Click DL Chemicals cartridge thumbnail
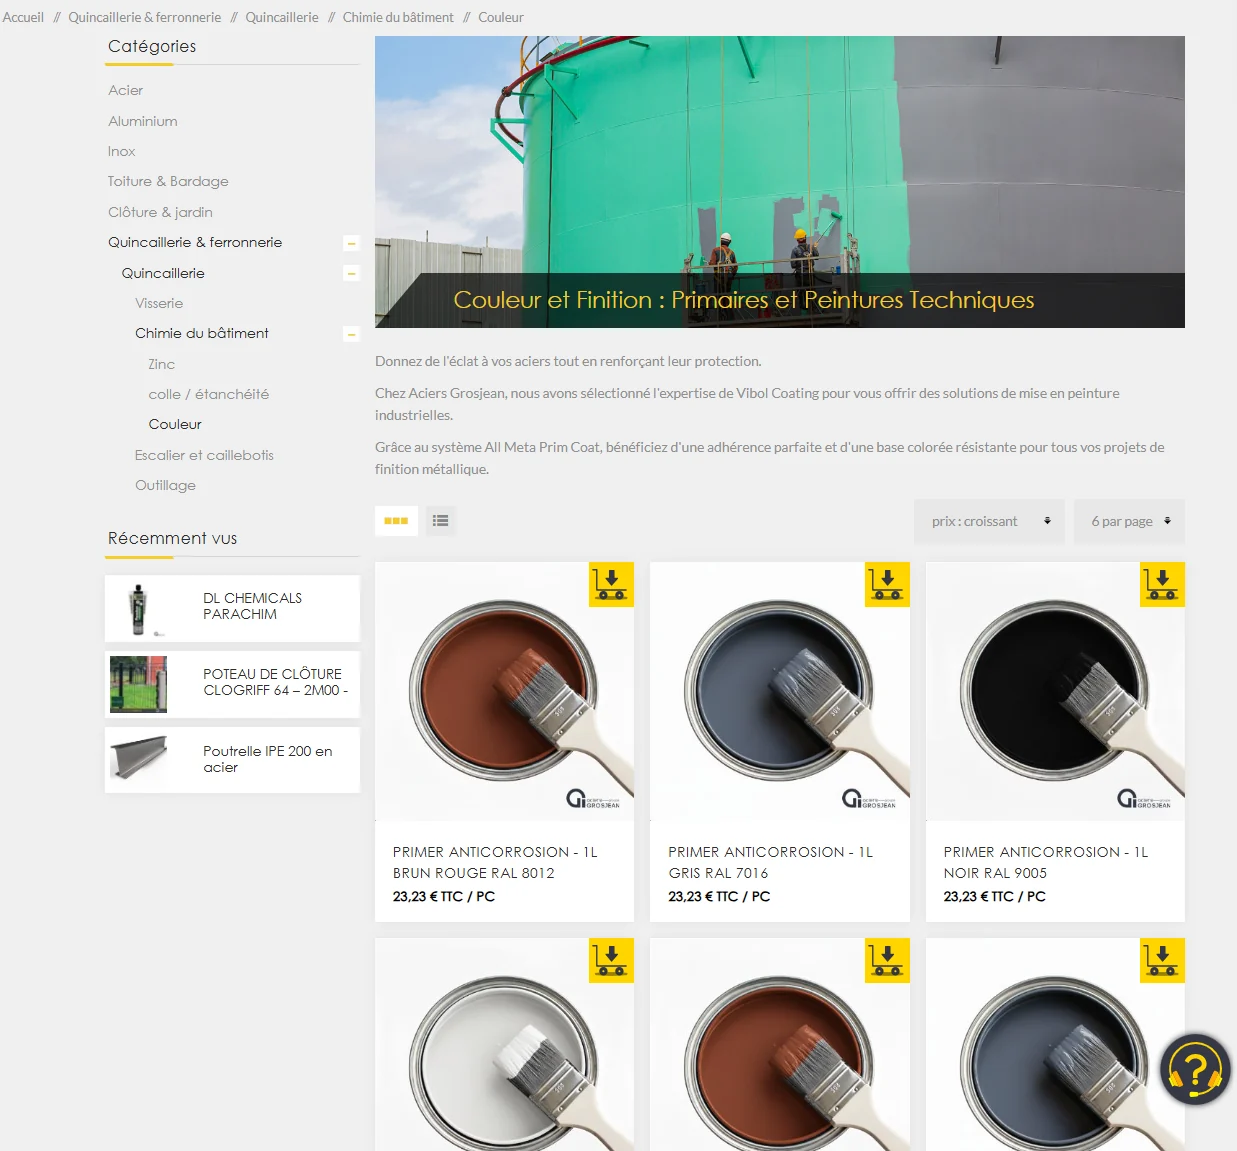The image size is (1237, 1151). point(139,608)
